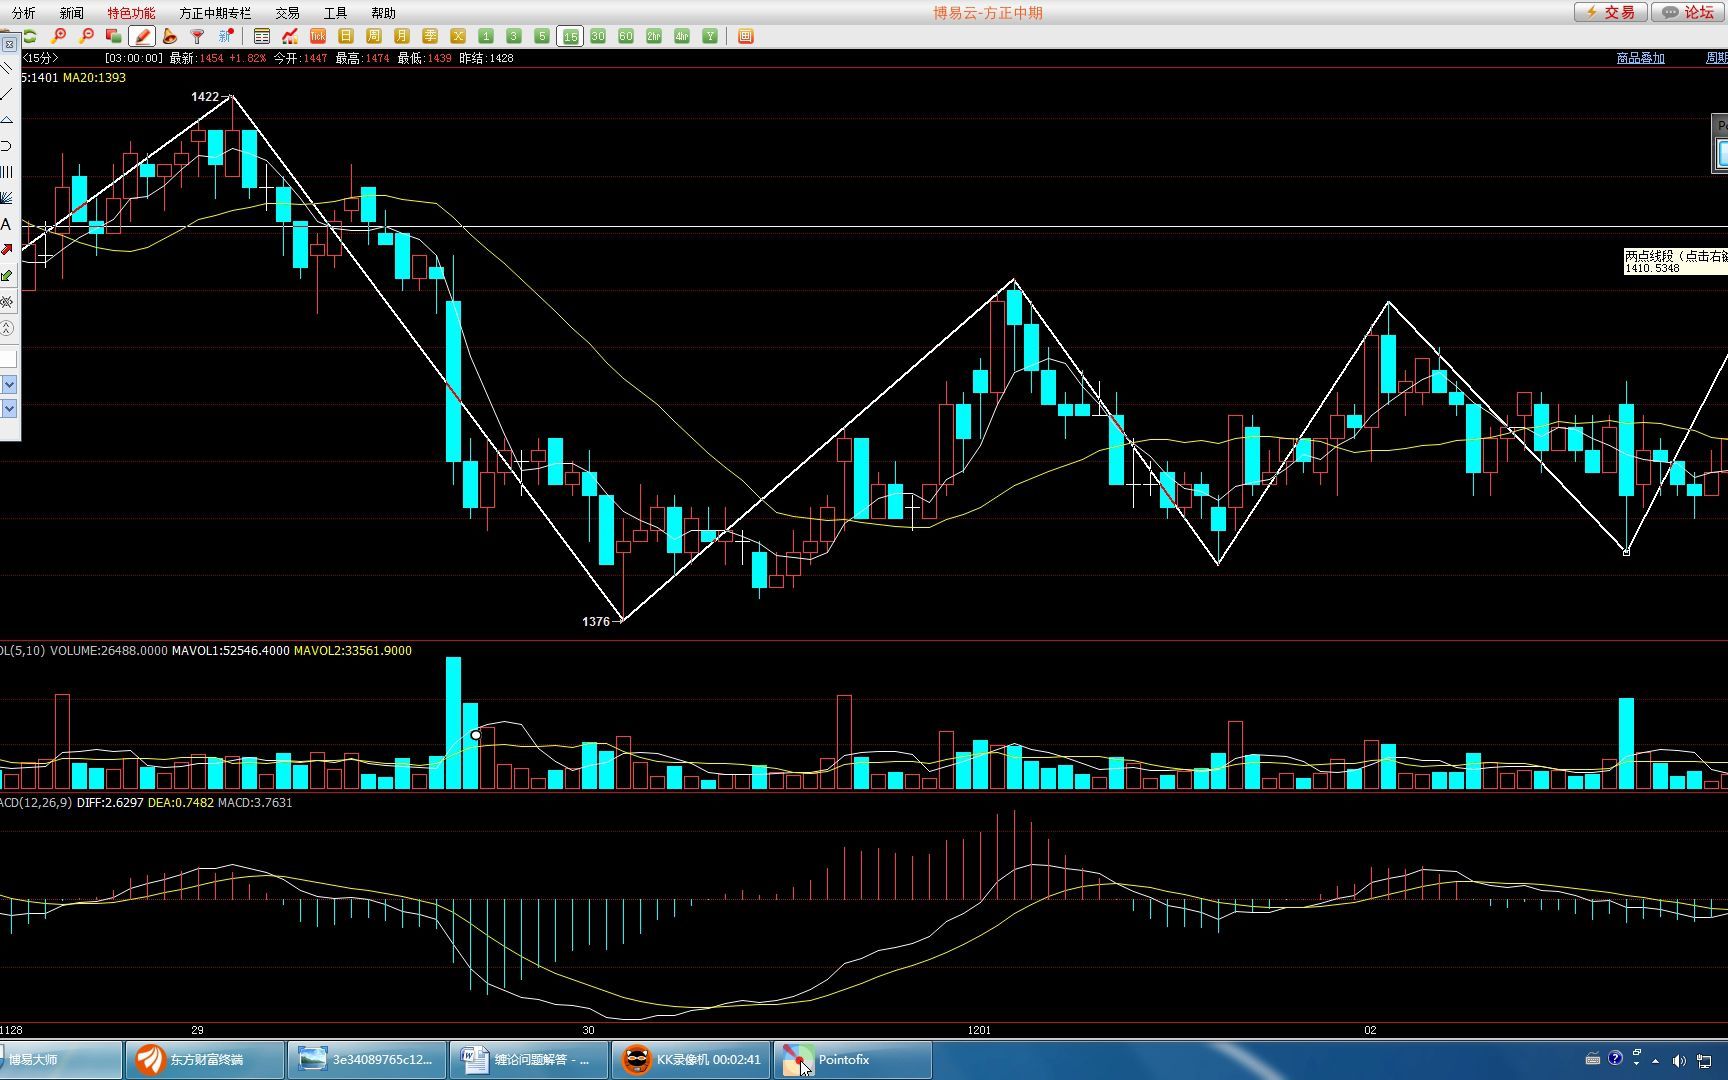Open the upper dropdown in drawing palette
This screenshot has width=1728, height=1080.
[x=9, y=384]
